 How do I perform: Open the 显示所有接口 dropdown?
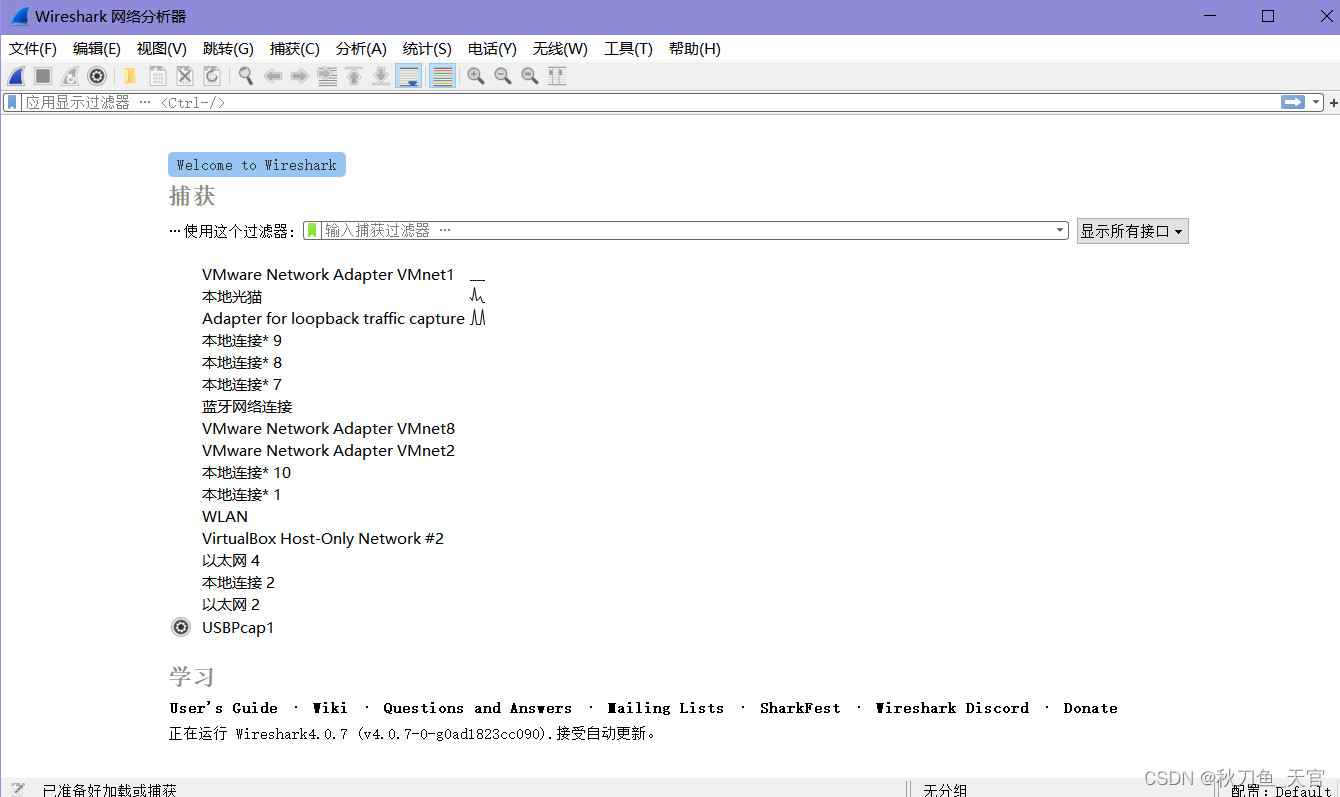tap(1132, 231)
